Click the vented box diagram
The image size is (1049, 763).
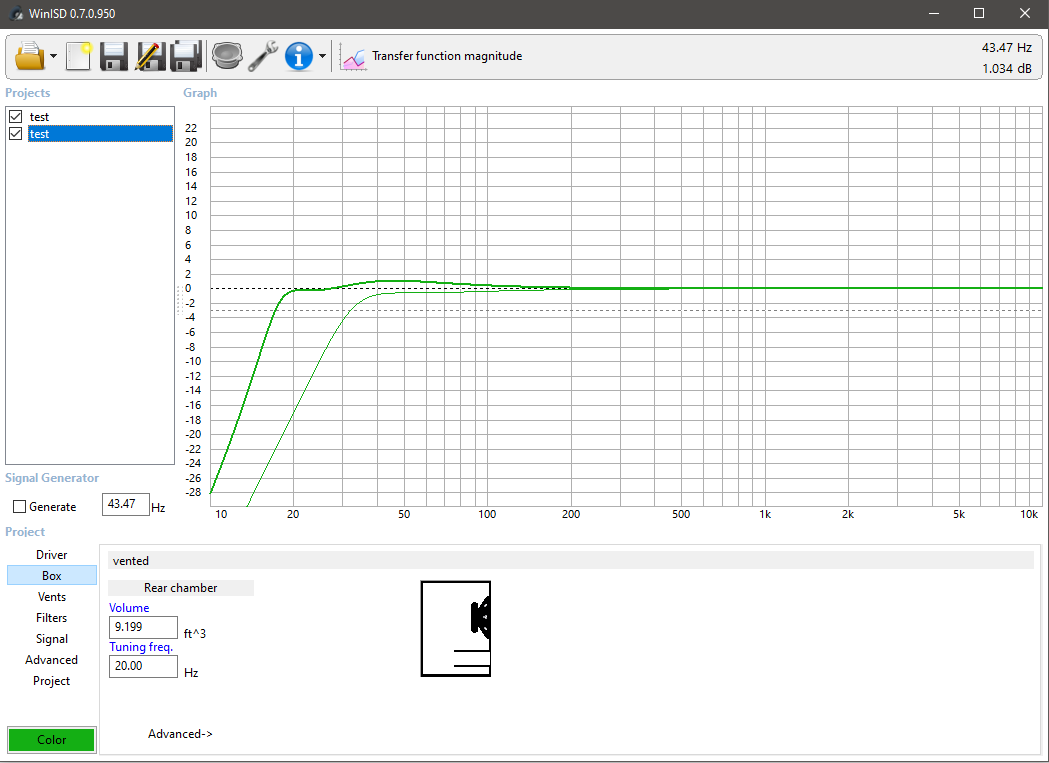click(x=456, y=628)
